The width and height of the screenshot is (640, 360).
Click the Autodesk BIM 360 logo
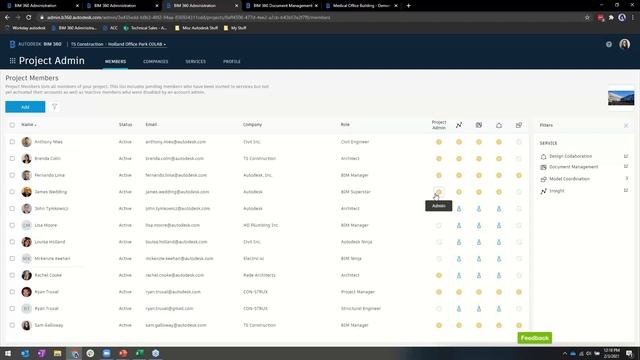tap(36, 44)
